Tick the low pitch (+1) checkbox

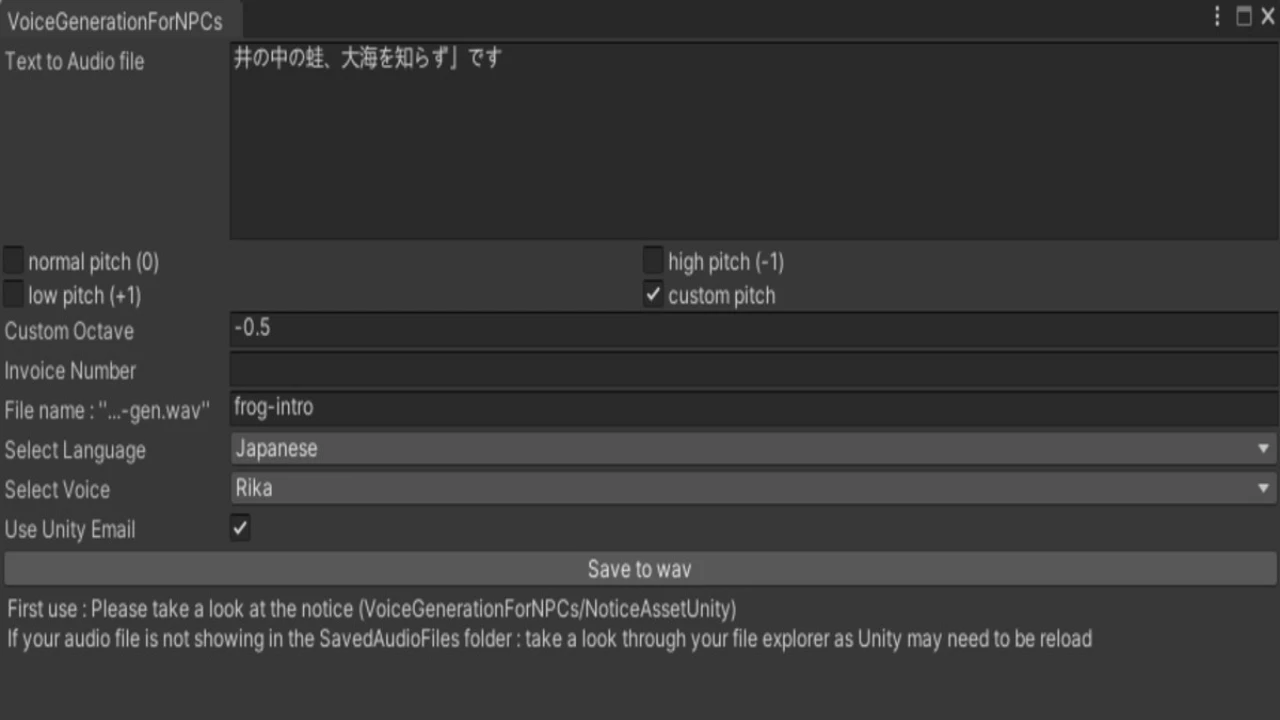[x=14, y=295]
